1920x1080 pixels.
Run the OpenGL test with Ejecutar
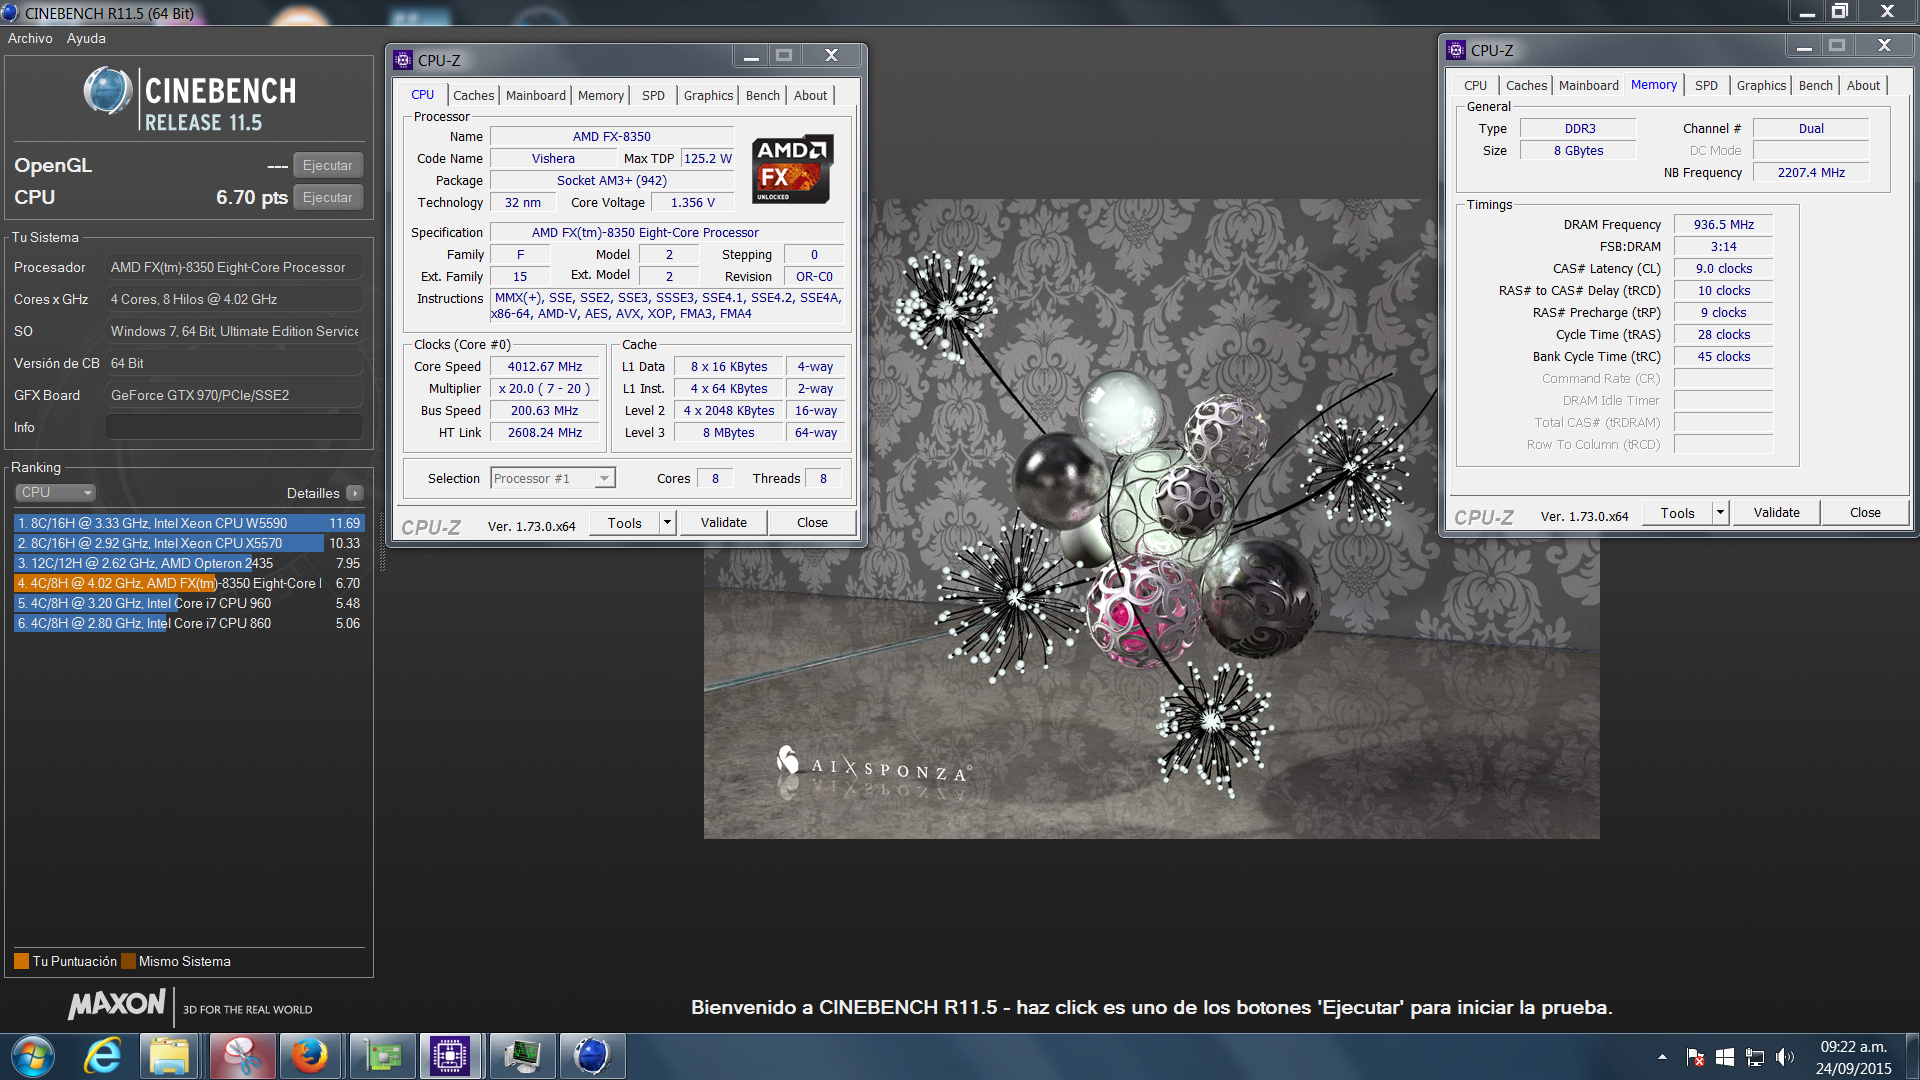coord(328,165)
